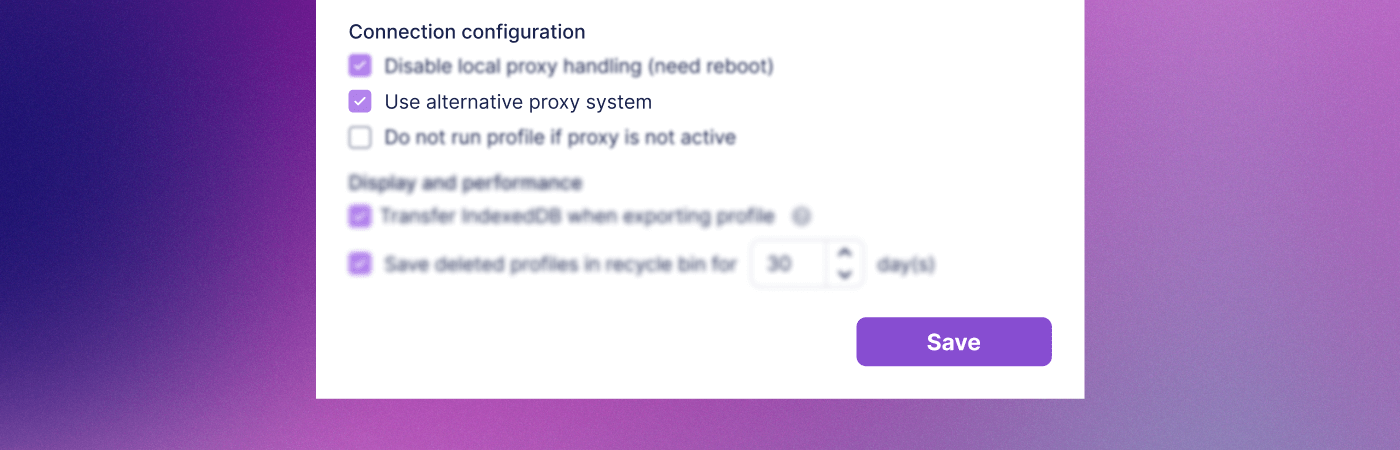This screenshot has width=1400, height=450.
Task: Decrease recycle bin days with down arrow
Action: pos(845,275)
